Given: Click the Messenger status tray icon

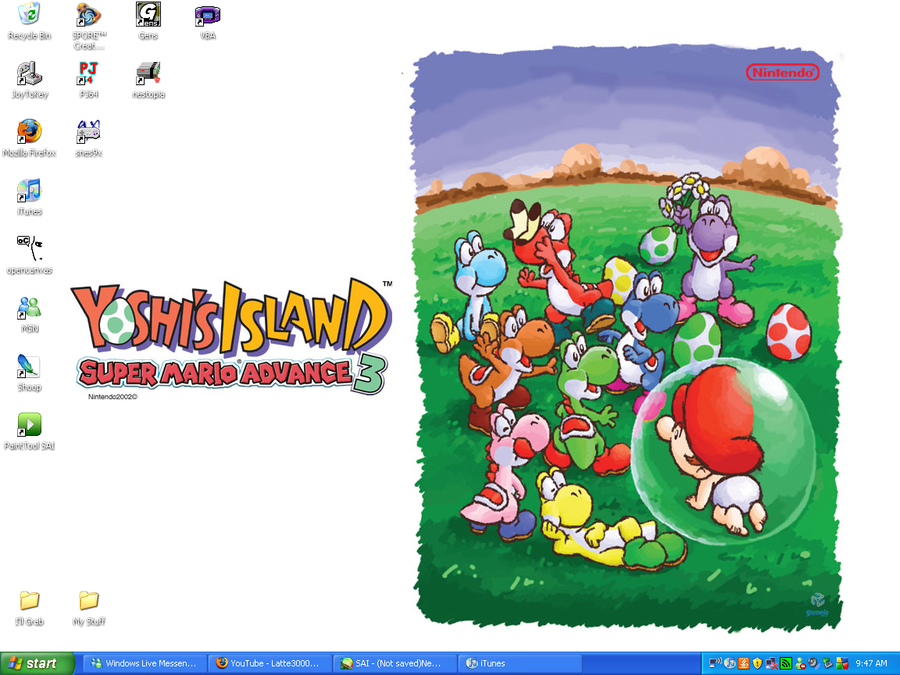Looking at the screenshot, I should [800, 664].
